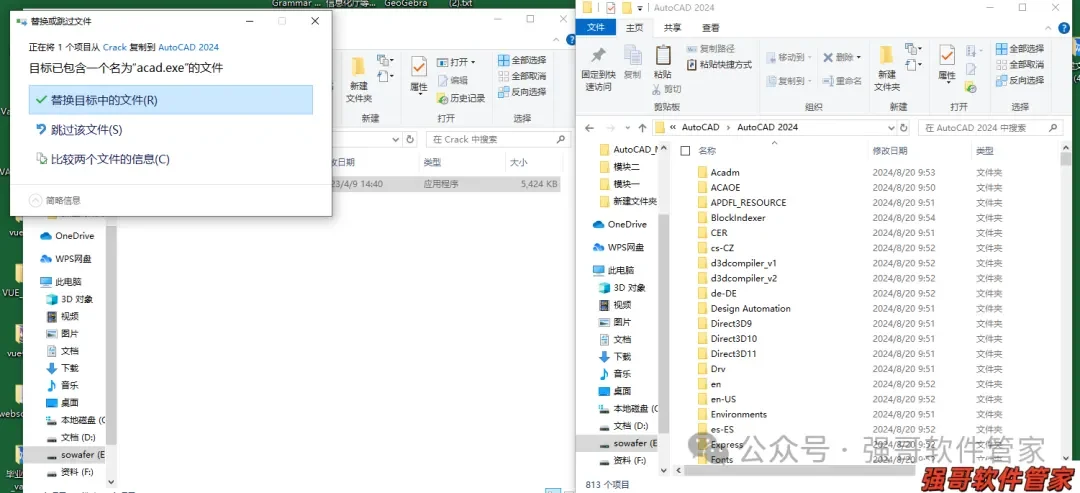This screenshot has height=493, width=1080.
Task: Sort by 类型 column in AutoCAD 2024 window
Action: [984, 151]
